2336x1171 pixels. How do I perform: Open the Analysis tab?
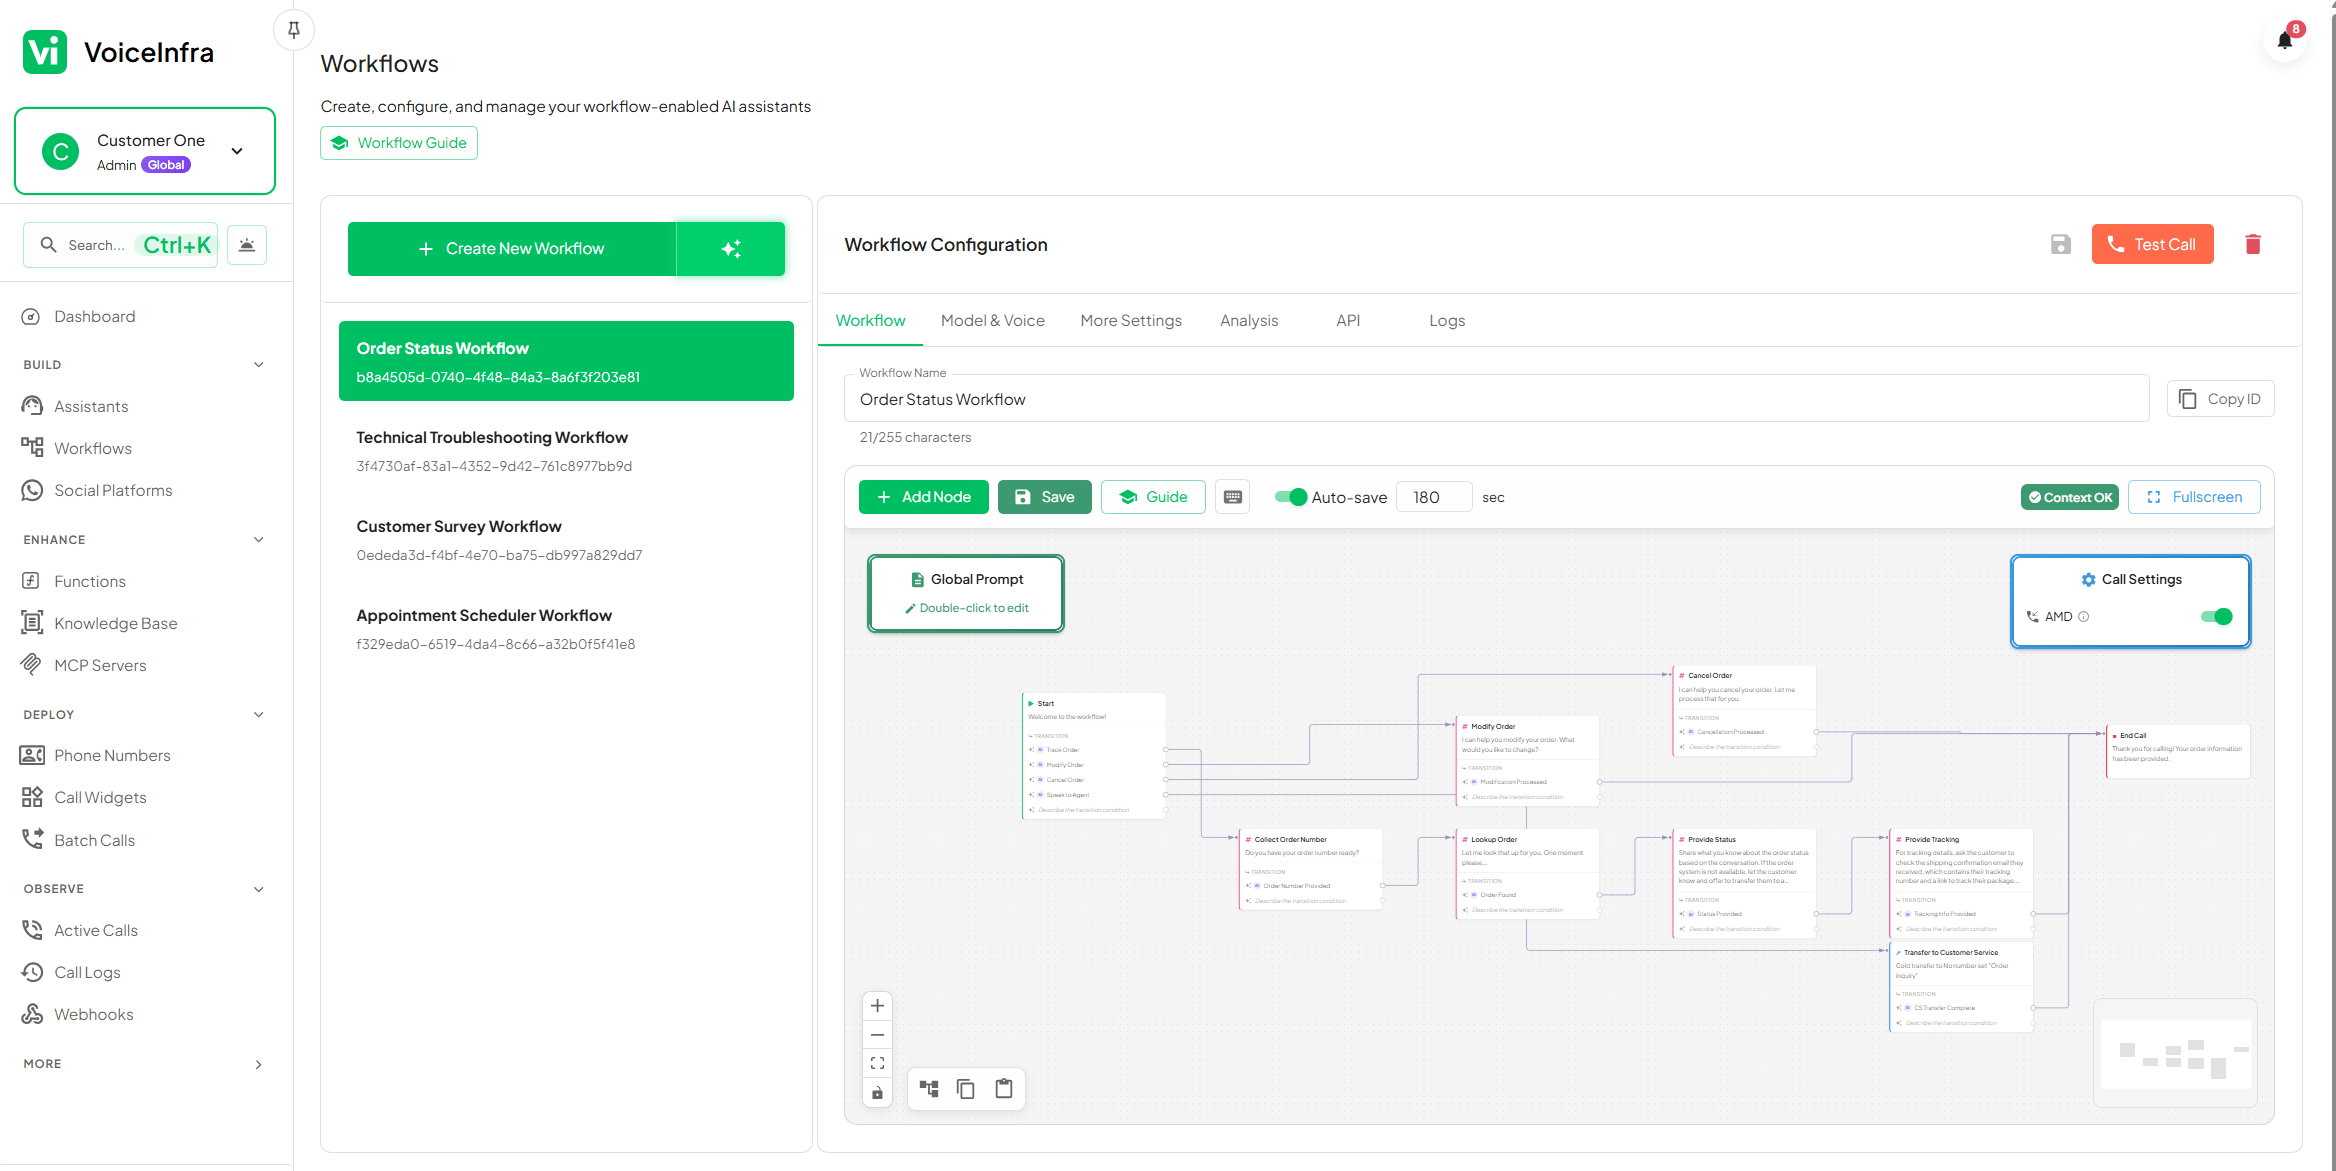[x=1249, y=320]
